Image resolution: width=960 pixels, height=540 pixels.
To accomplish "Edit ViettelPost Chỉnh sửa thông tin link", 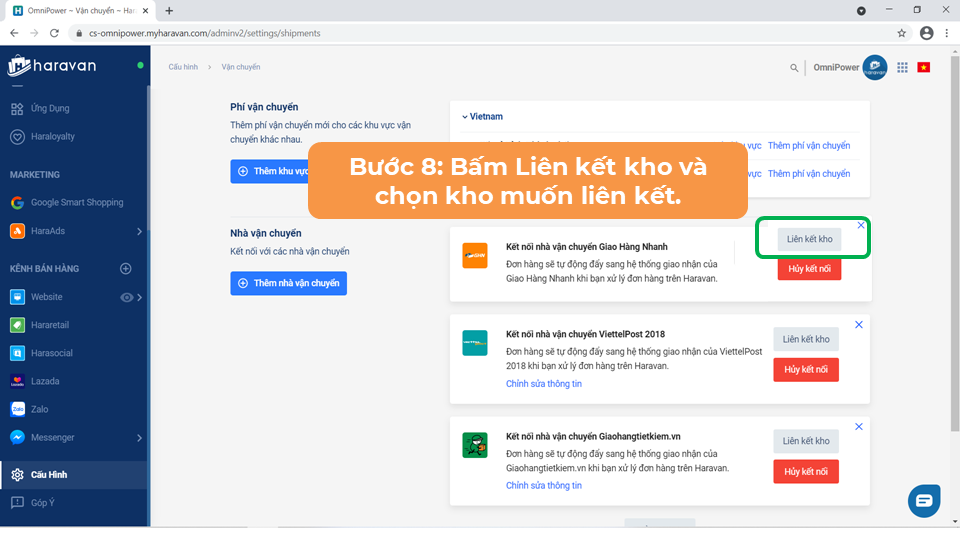I will click(544, 384).
